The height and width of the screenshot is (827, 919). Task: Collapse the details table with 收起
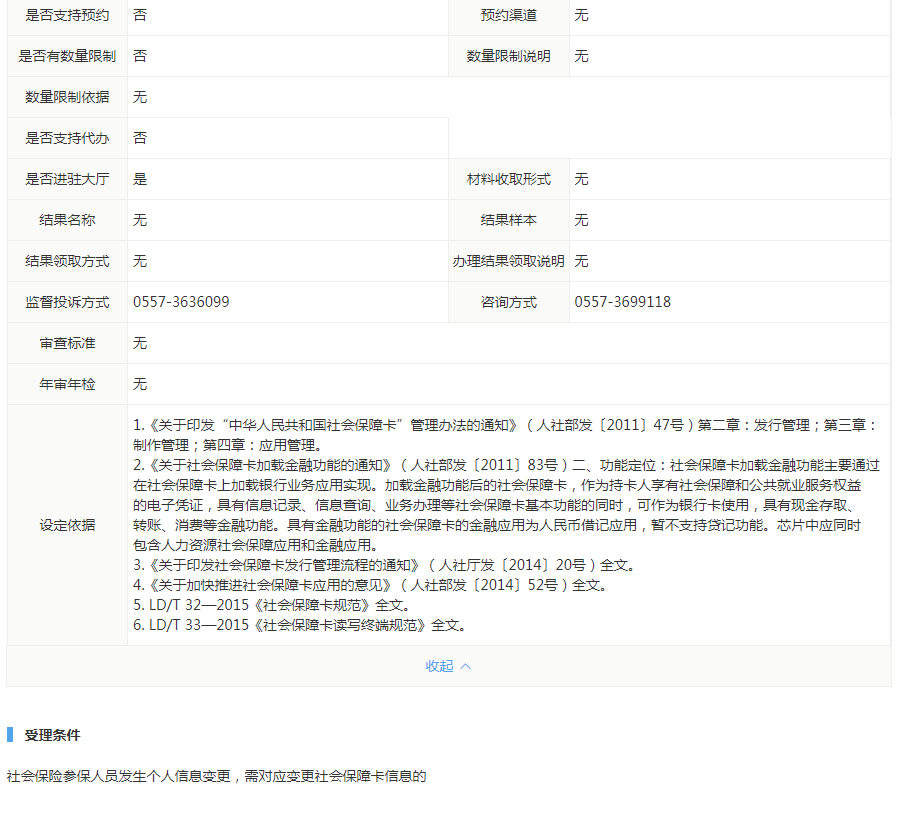[440, 666]
